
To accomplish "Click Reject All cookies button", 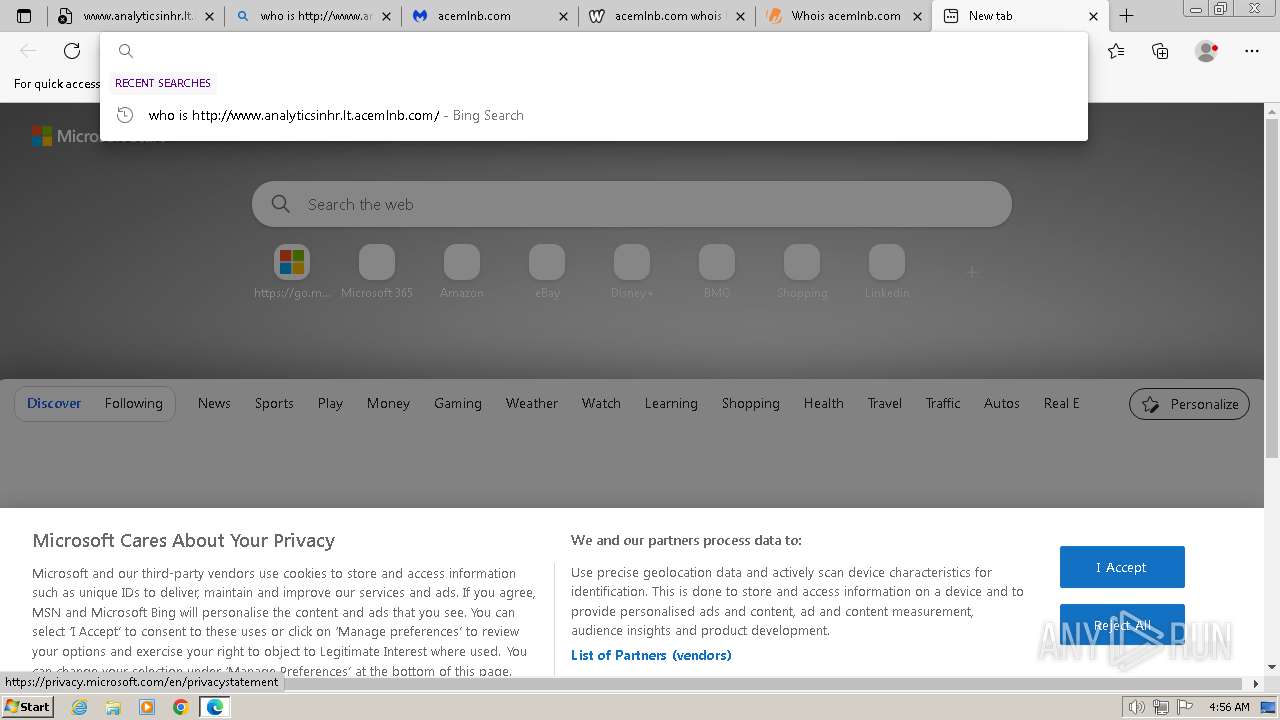I will pos(1122,625).
